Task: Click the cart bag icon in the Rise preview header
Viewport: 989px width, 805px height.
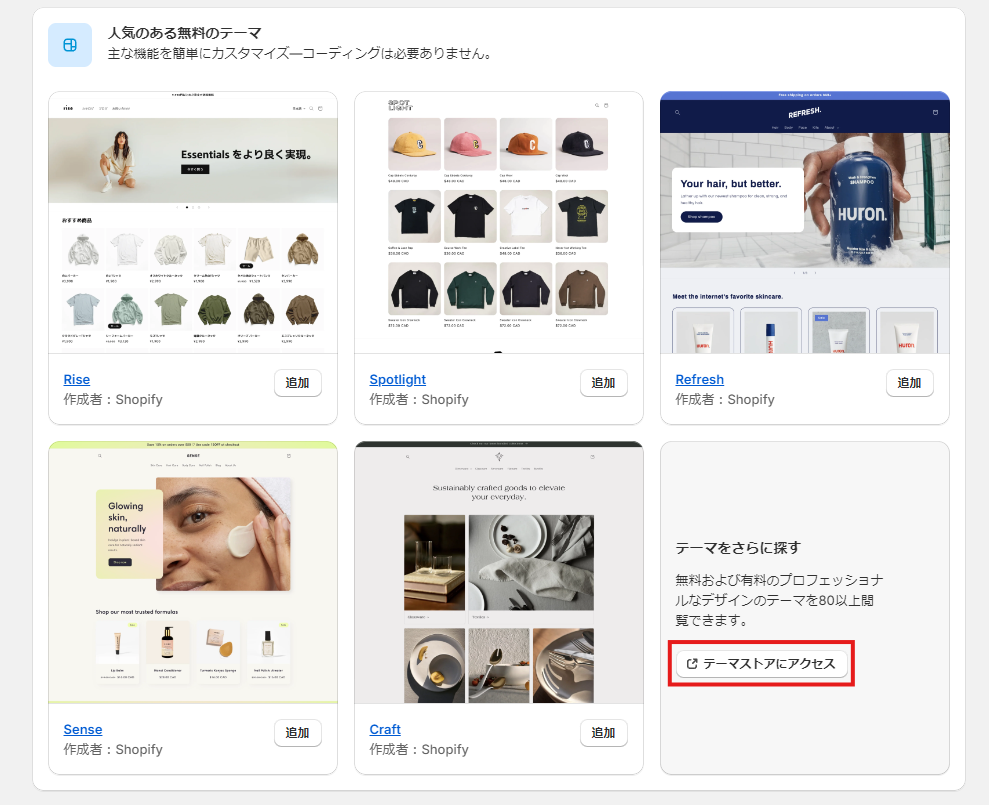Action: pyautogui.click(x=320, y=109)
